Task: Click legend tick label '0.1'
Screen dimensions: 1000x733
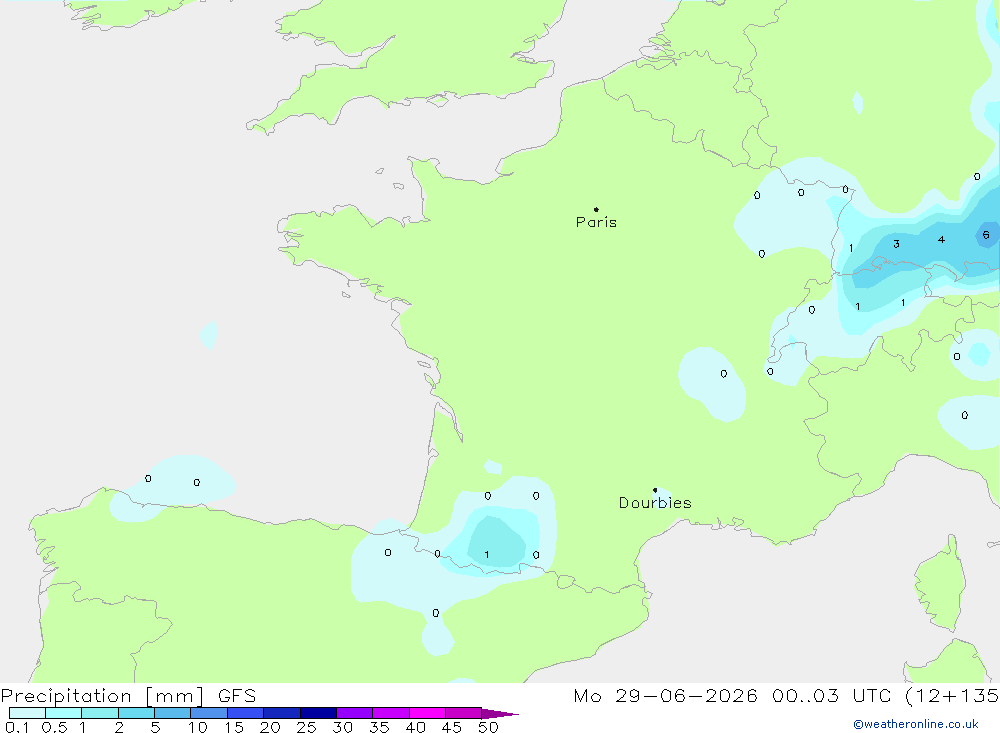Action: click(x=17, y=727)
